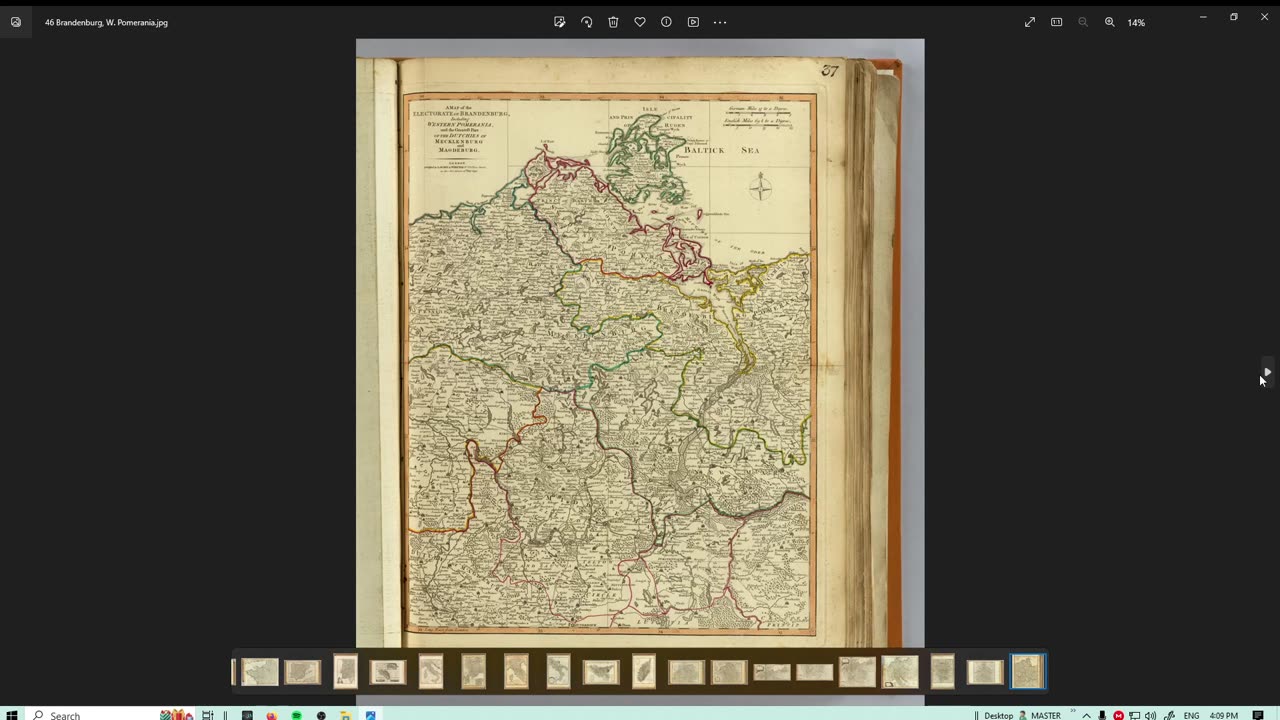Open the See more ellipsis menu
1280x720 pixels.
coord(720,22)
